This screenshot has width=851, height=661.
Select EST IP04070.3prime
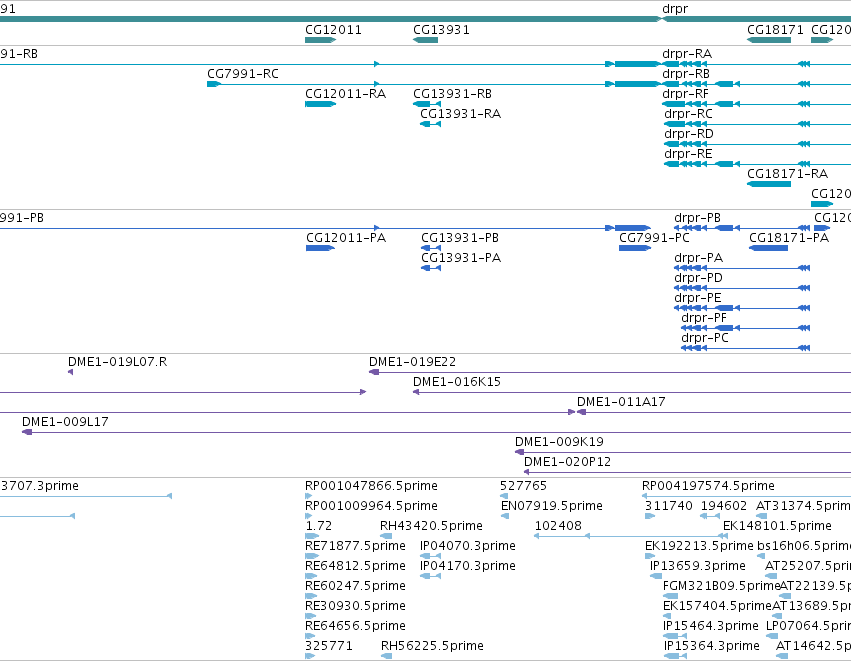pos(430,556)
